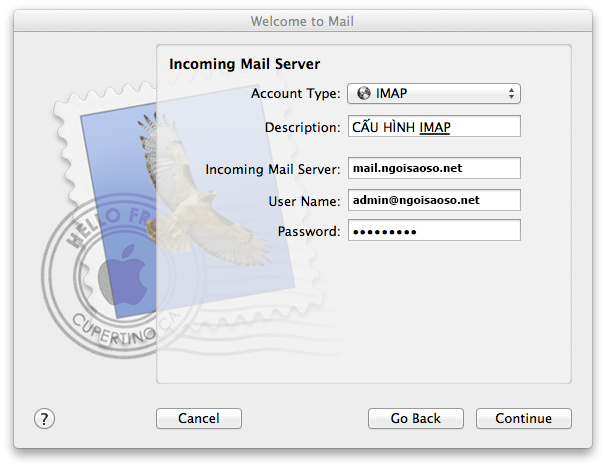The width and height of the screenshot is (606, 468).
Task: Click the "Incoming Mail Server:" field label
Action: tap(273, 169)
